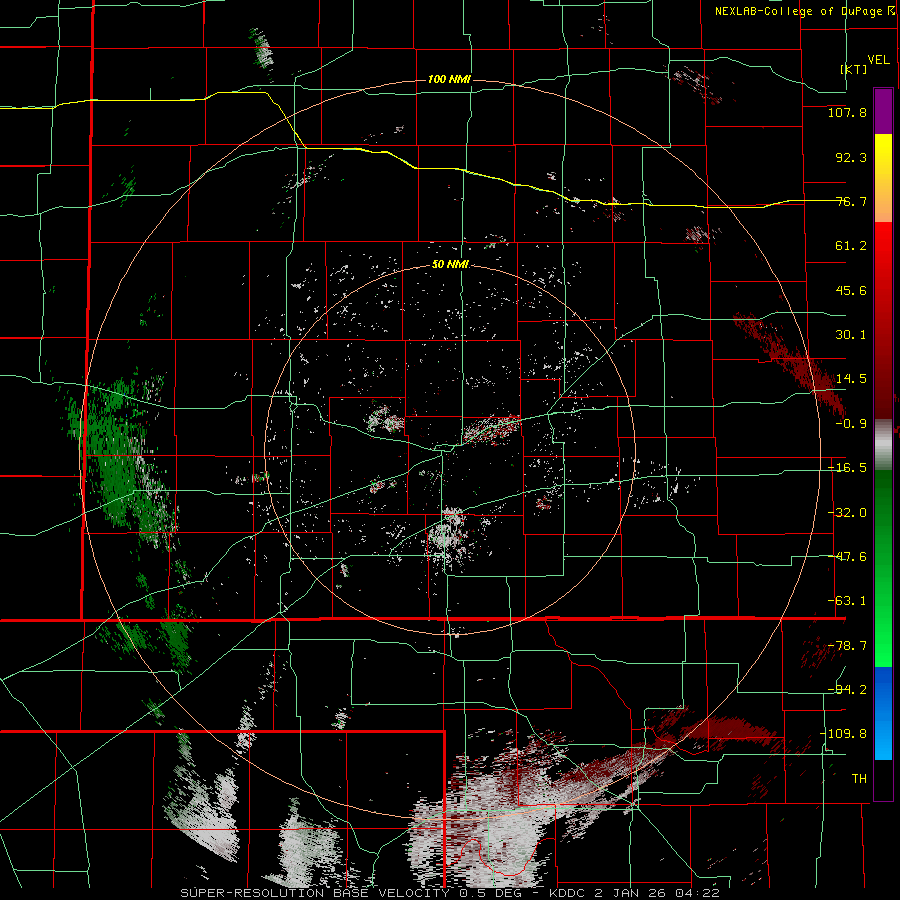Pick the black TH segment of the color bar

point(883,779)
